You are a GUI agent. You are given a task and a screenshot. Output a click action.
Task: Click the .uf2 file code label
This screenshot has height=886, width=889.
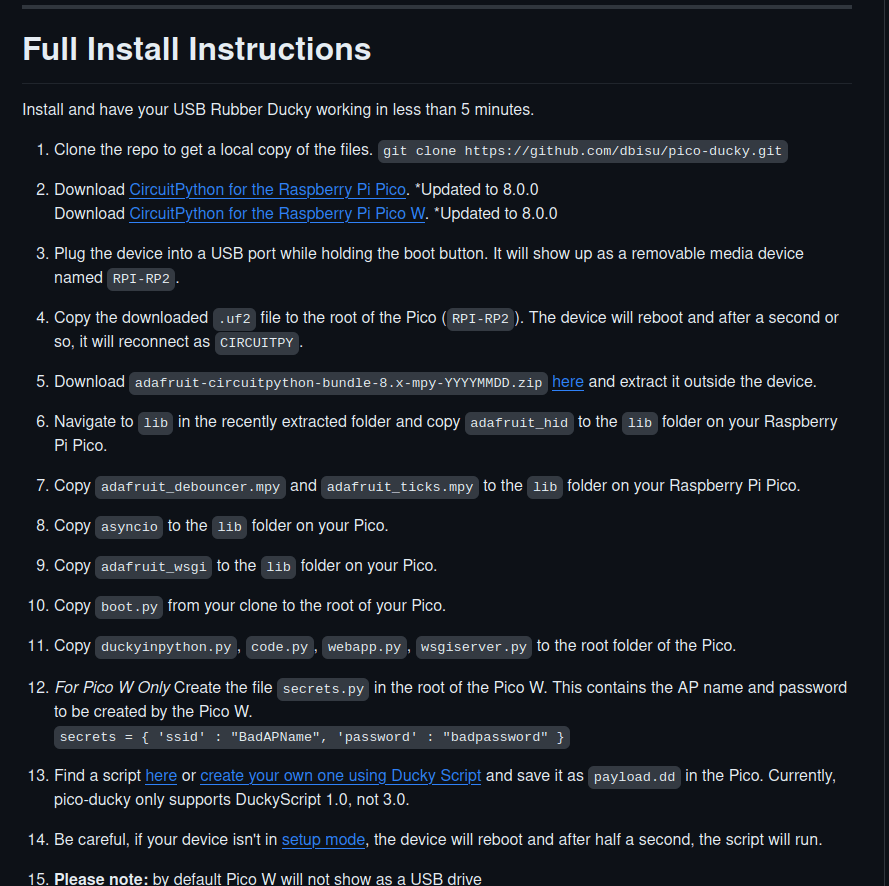[x=235, y=318]
